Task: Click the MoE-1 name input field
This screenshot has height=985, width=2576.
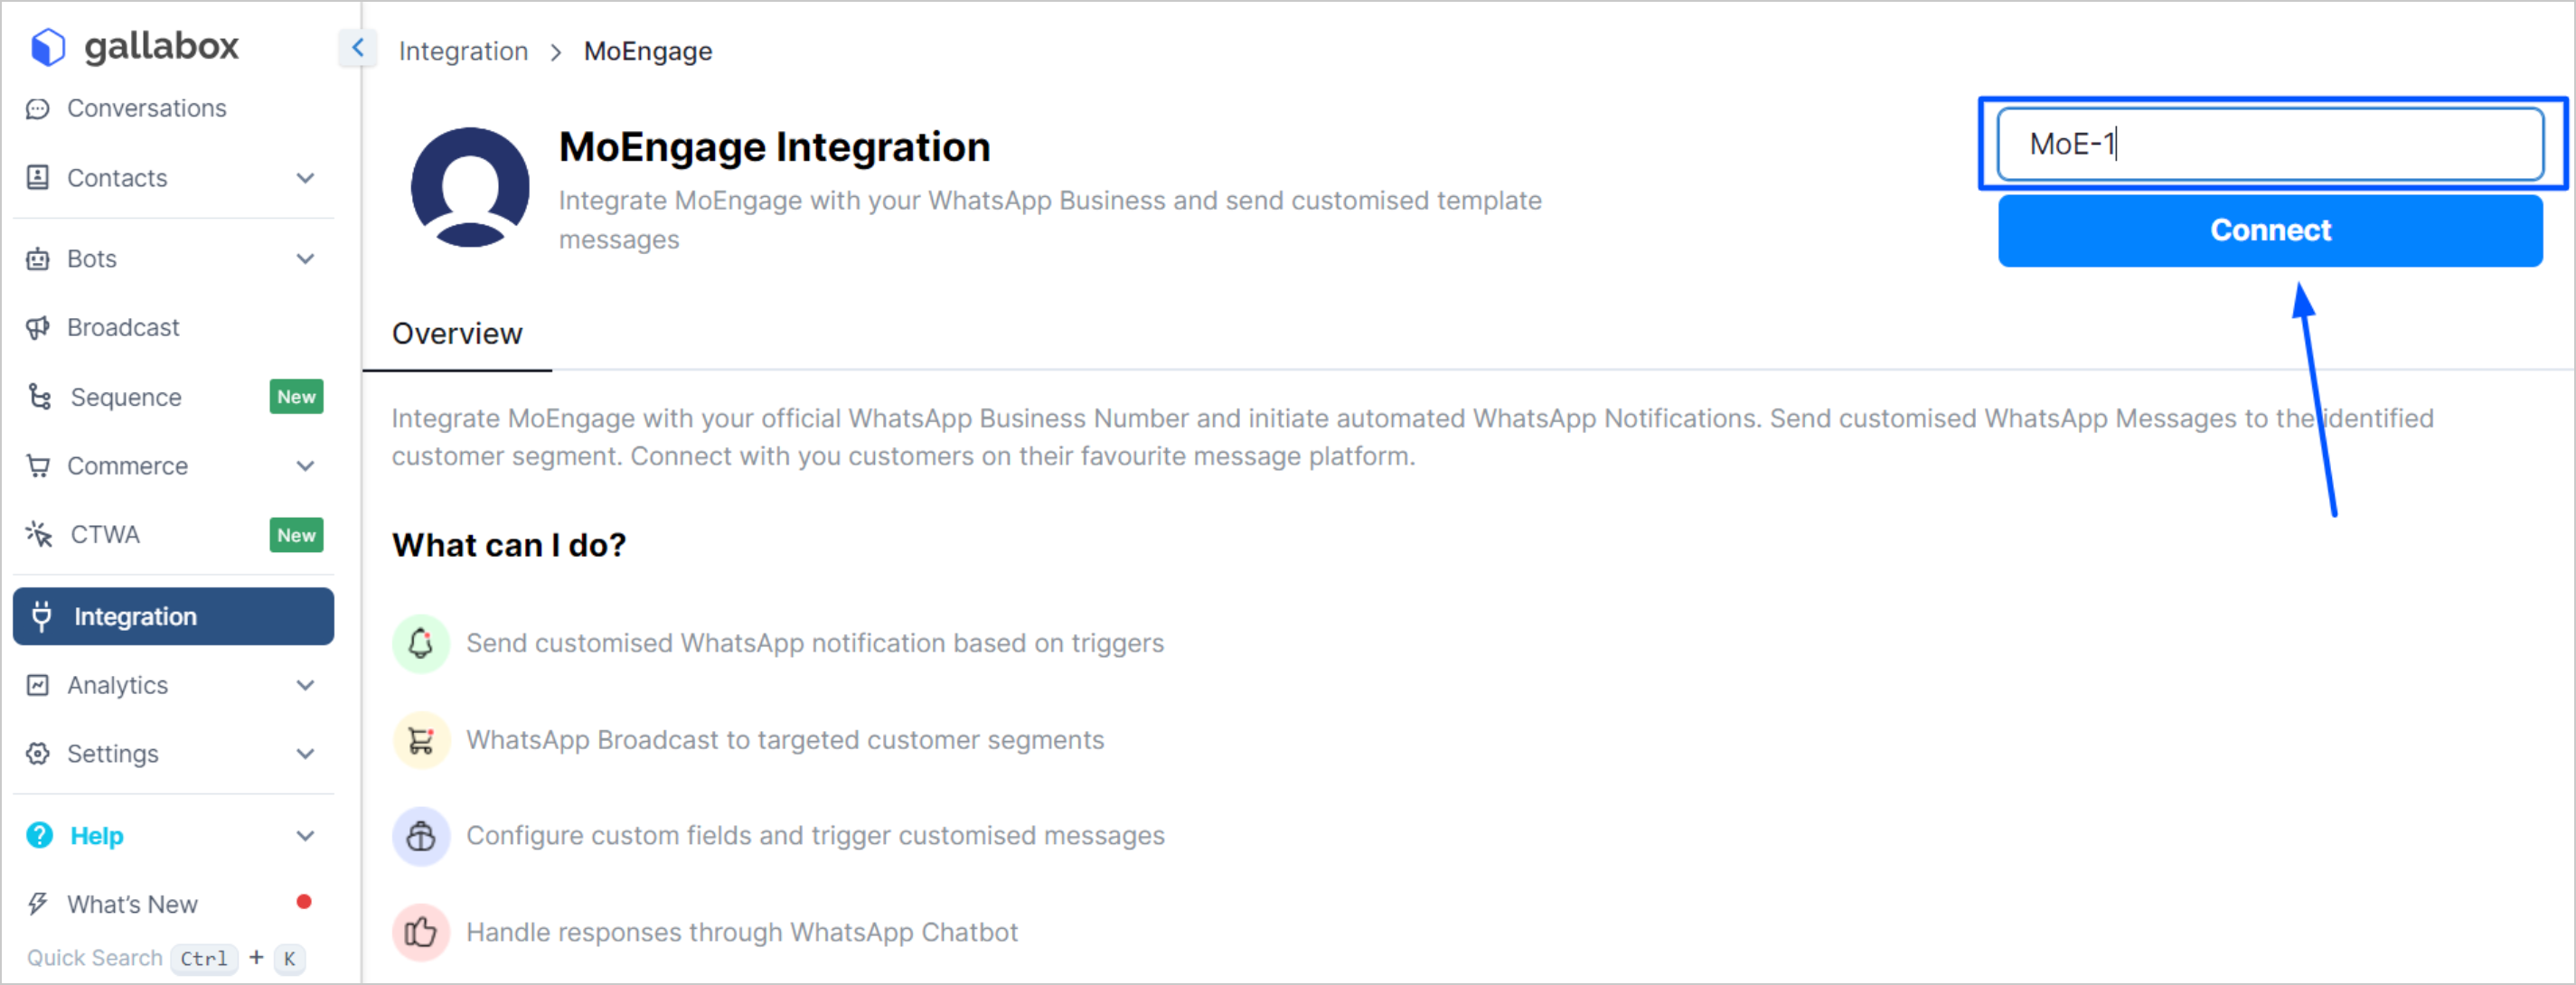Action: click(2270, 144)
